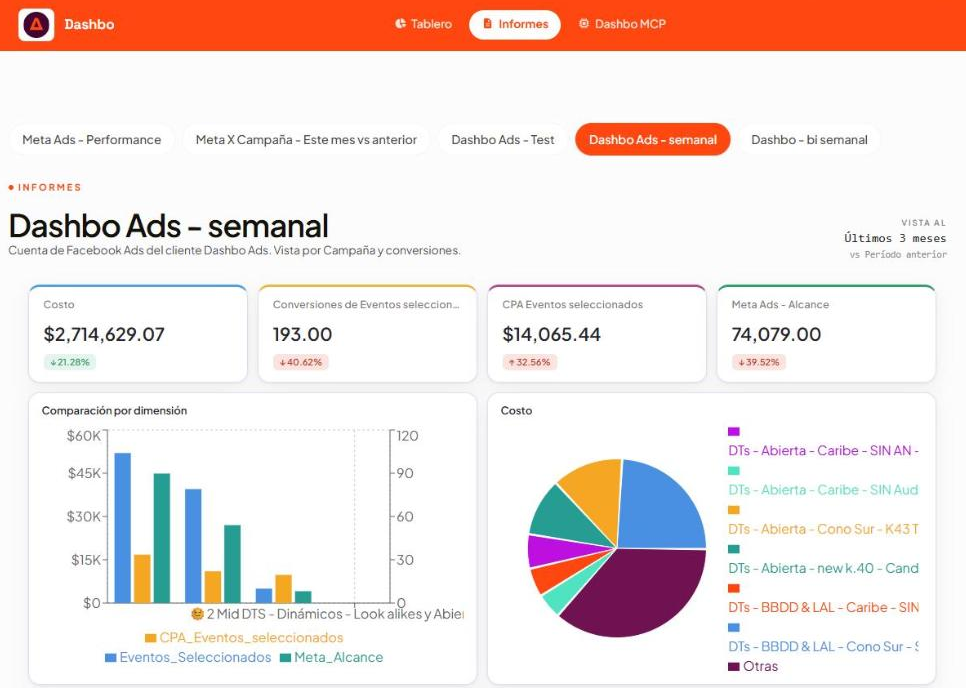The width and height of the screenshot is (966, 688).
Task: Open the Últimos 3 meses period selector
Action: (895, 238)
